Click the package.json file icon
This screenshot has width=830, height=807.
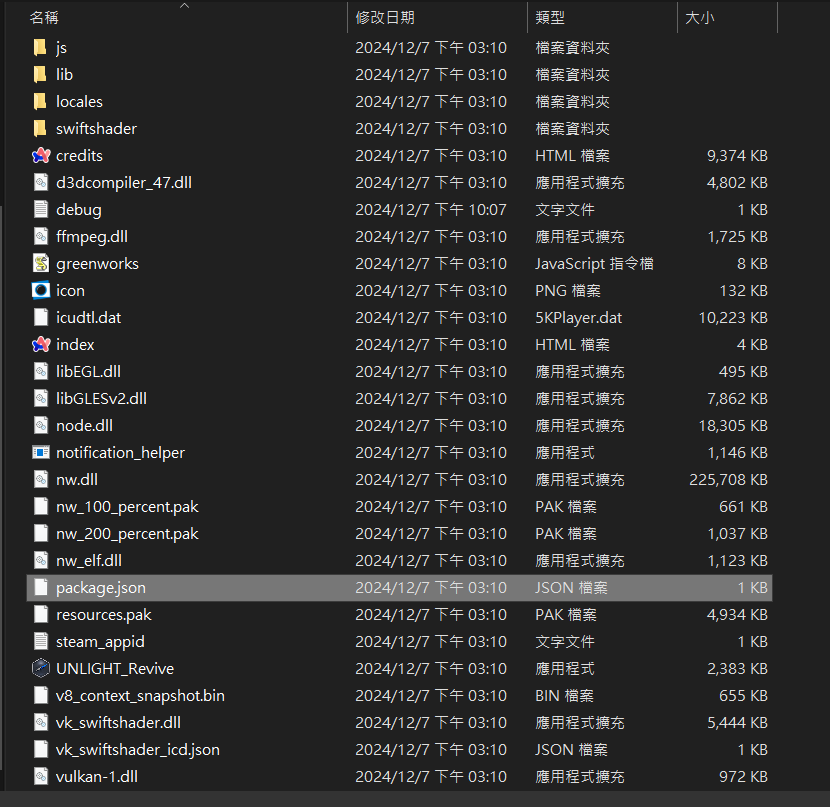(x=41, y=587)
